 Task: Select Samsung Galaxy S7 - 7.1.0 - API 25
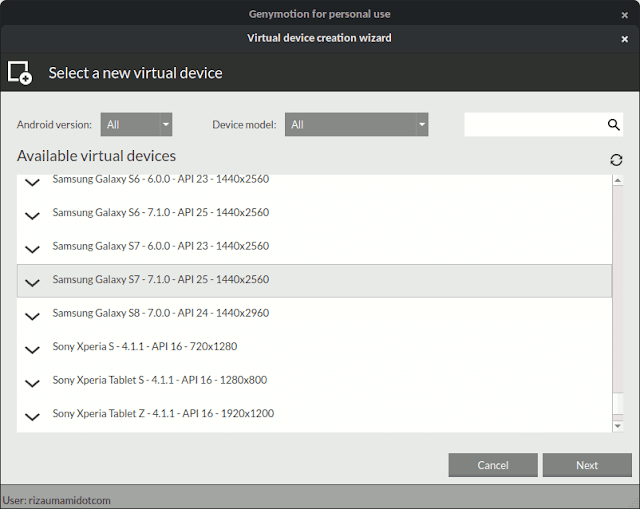point(314,280)
